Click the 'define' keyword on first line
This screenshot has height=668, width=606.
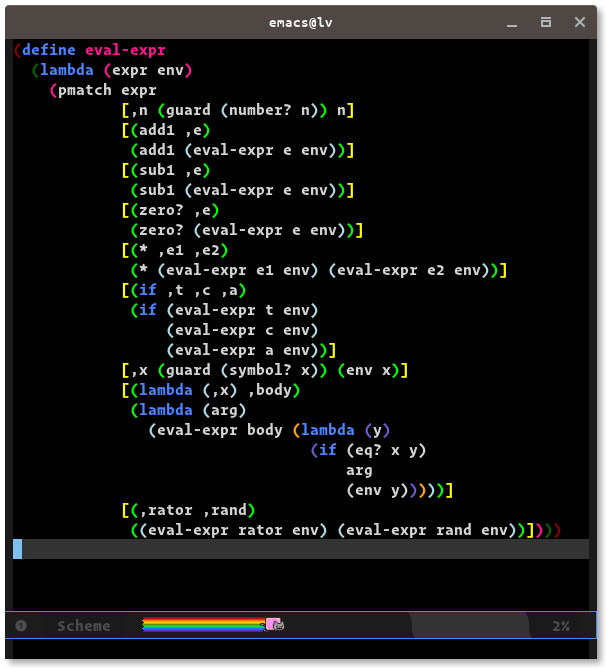(49, 50)
